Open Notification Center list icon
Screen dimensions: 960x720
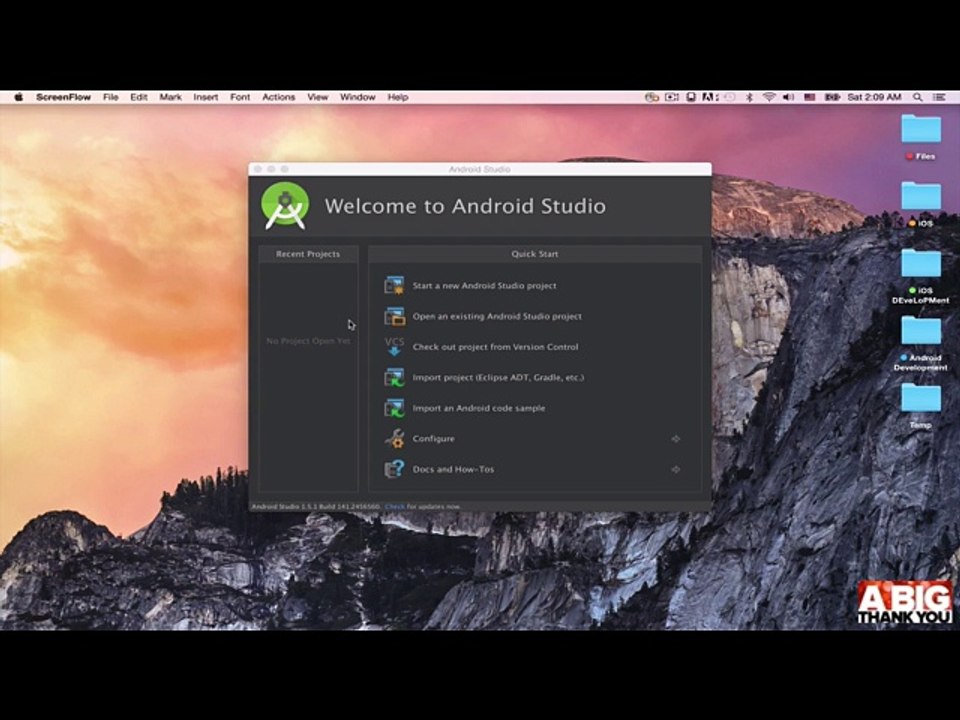tap(939, 97)
